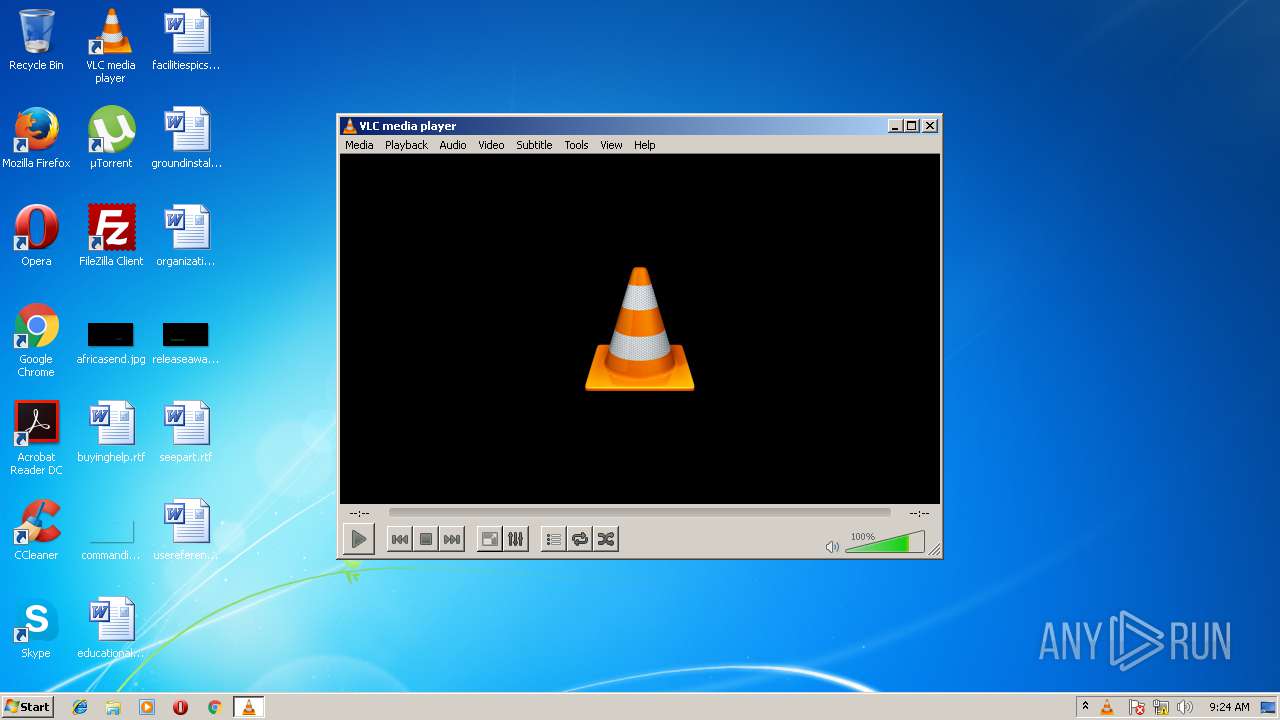Image resolution: width=1280 pixels, height=720 pixels.
Task: Toggle the VLC playlist view
Action: 554,539
